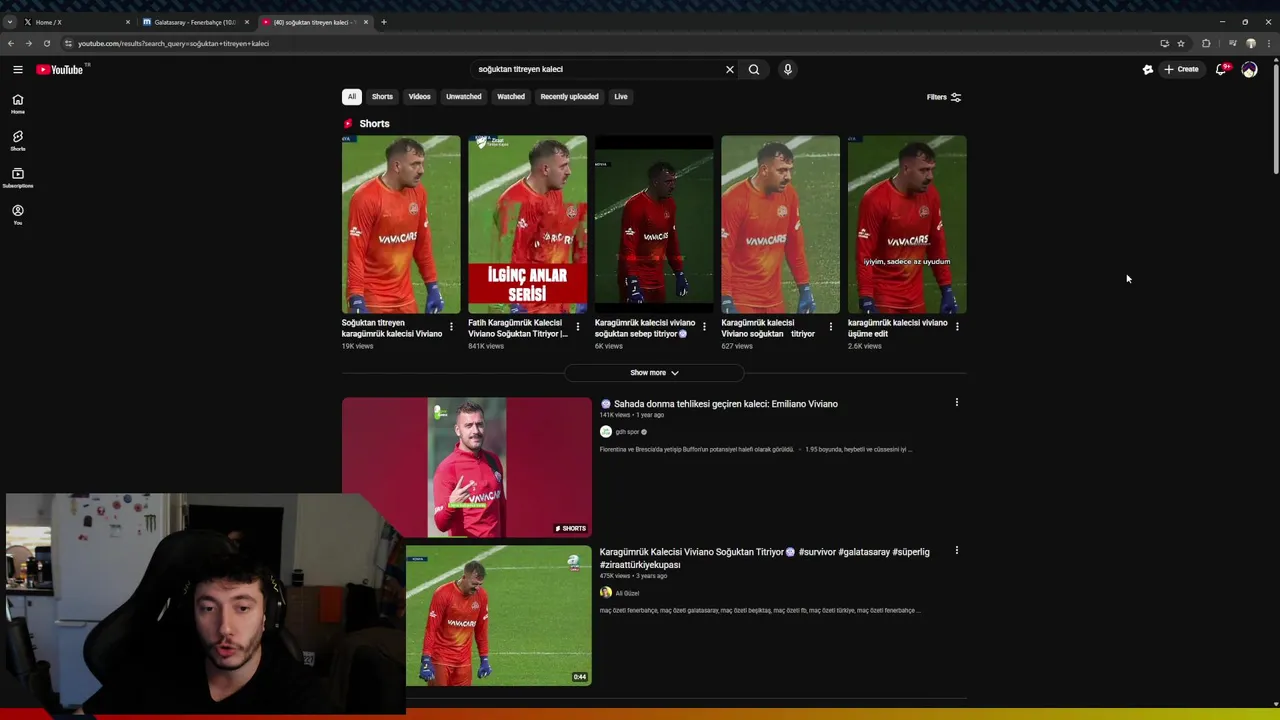Screen dimensions: 1280x720
Task: Open the Filters panel
Action: coord(944,97)
